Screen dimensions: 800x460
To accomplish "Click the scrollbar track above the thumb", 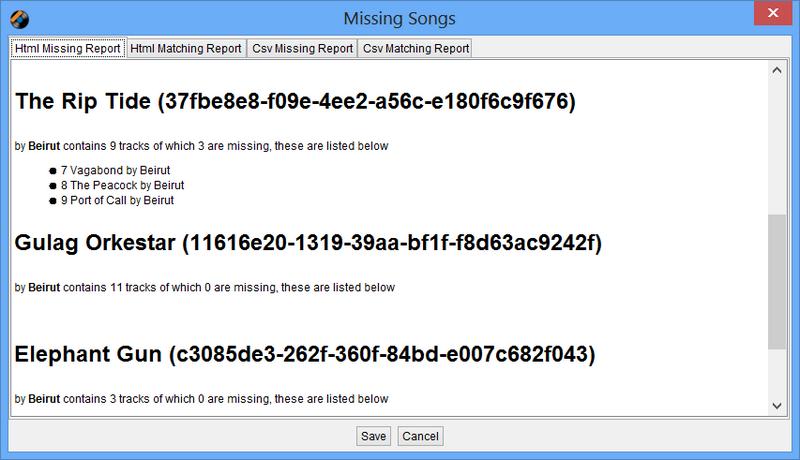I will coord(777,147).
